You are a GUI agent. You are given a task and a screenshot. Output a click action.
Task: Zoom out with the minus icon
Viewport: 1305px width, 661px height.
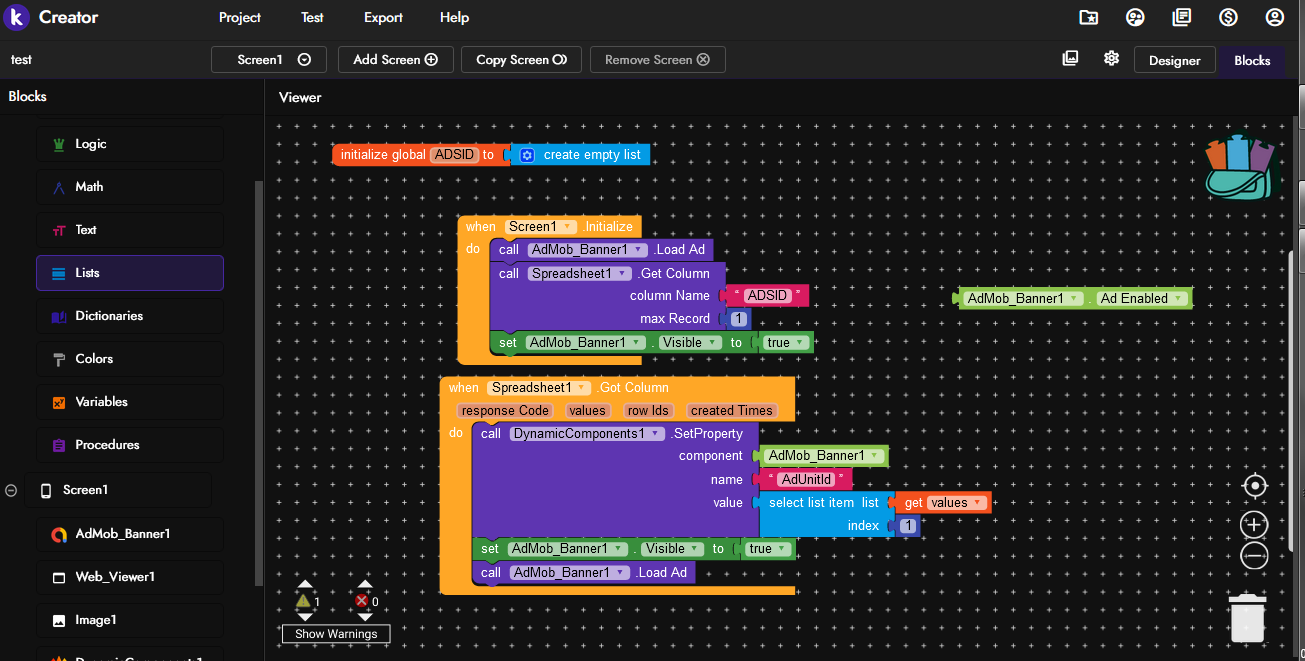[1254, 557]
